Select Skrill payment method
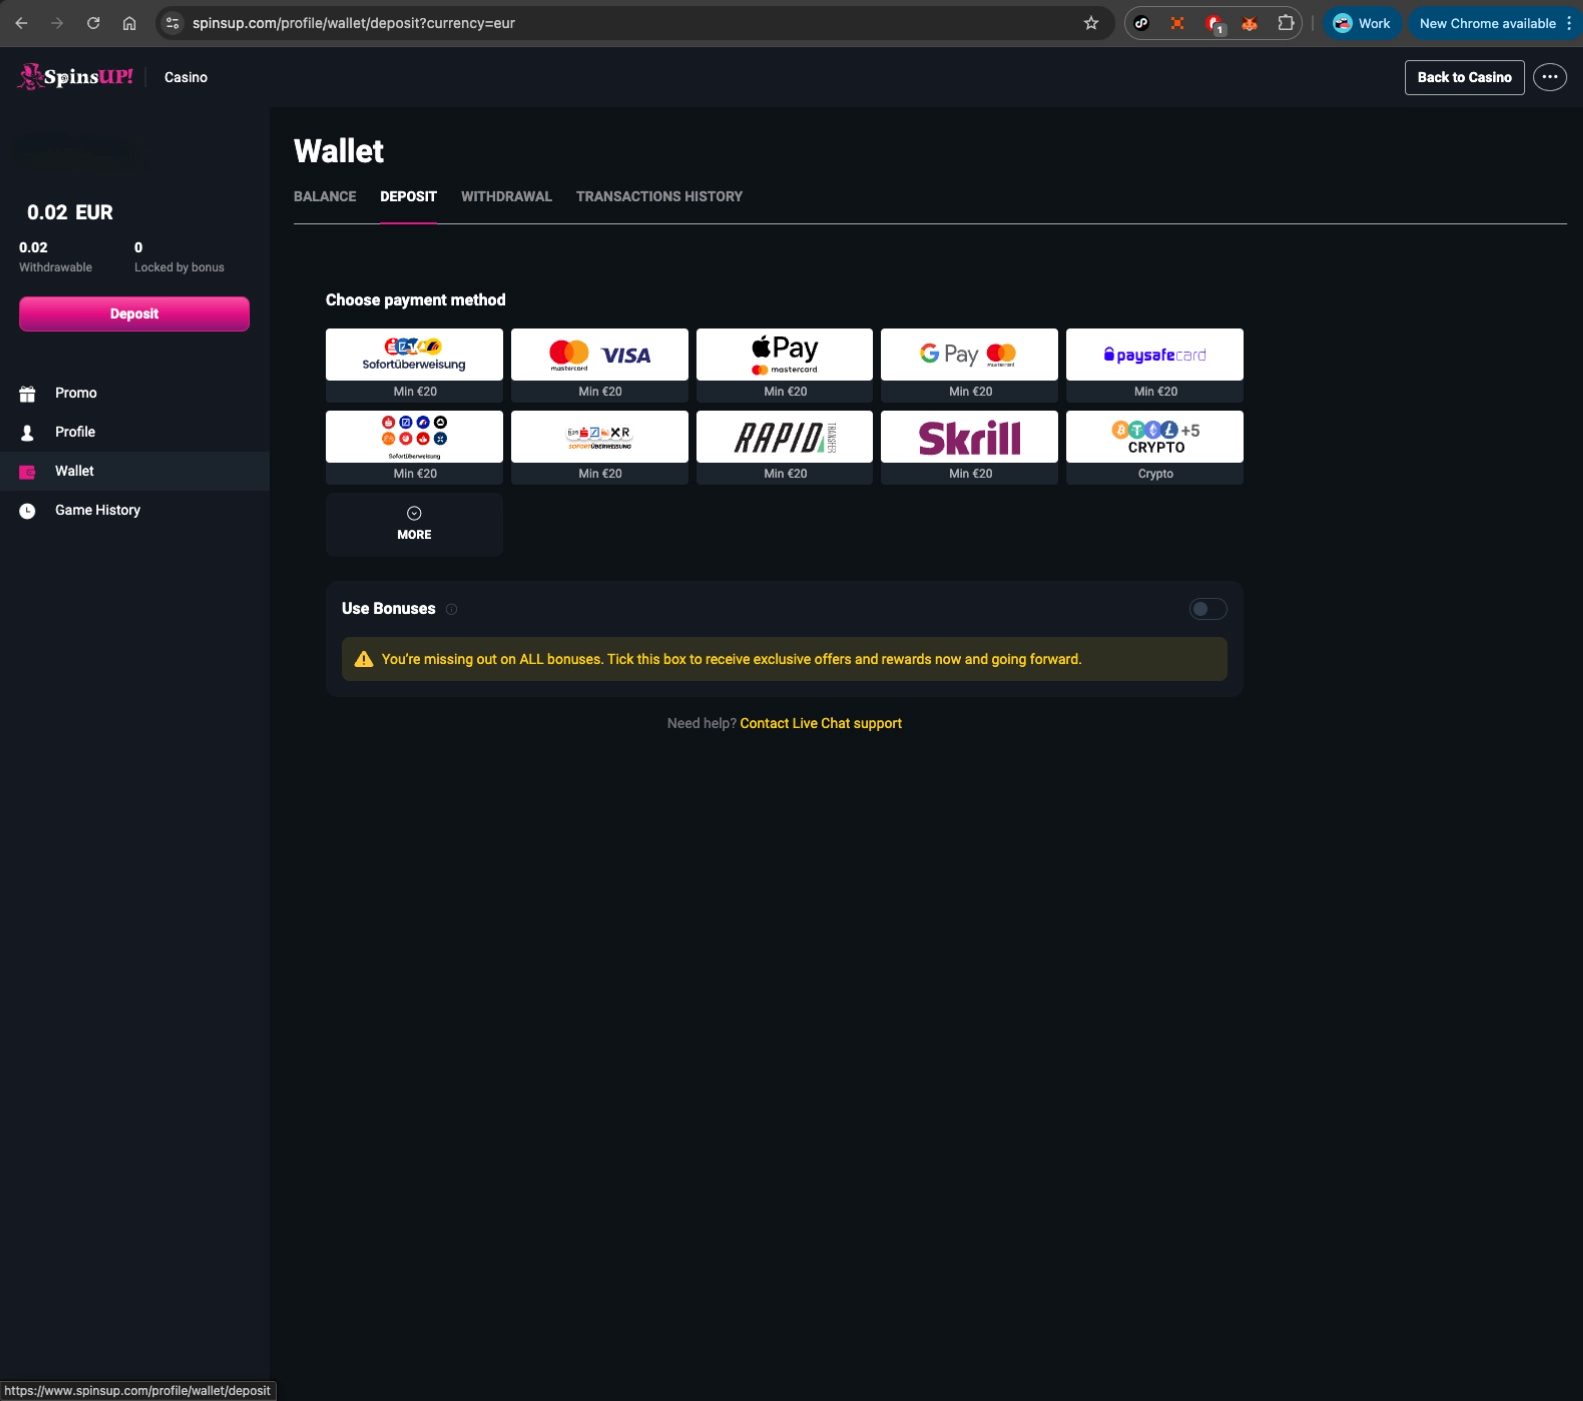This screenshot has width=1583, height=1401. click(969, 446)
